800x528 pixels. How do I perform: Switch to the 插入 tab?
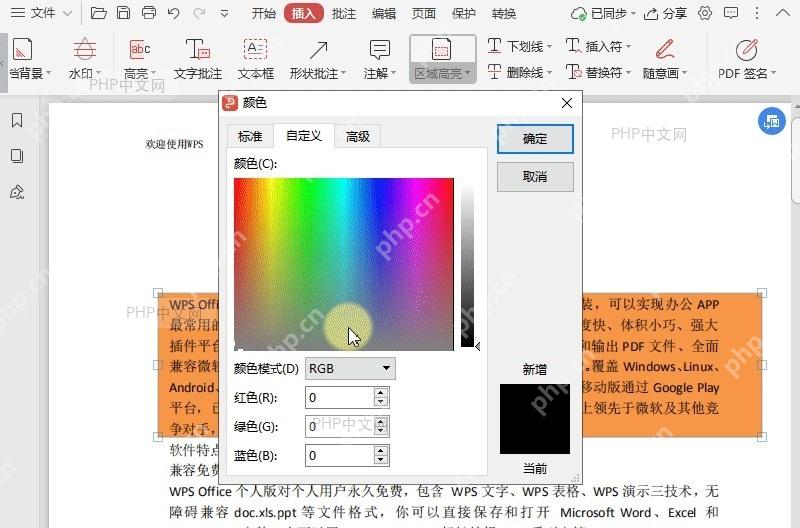(304, 13)
